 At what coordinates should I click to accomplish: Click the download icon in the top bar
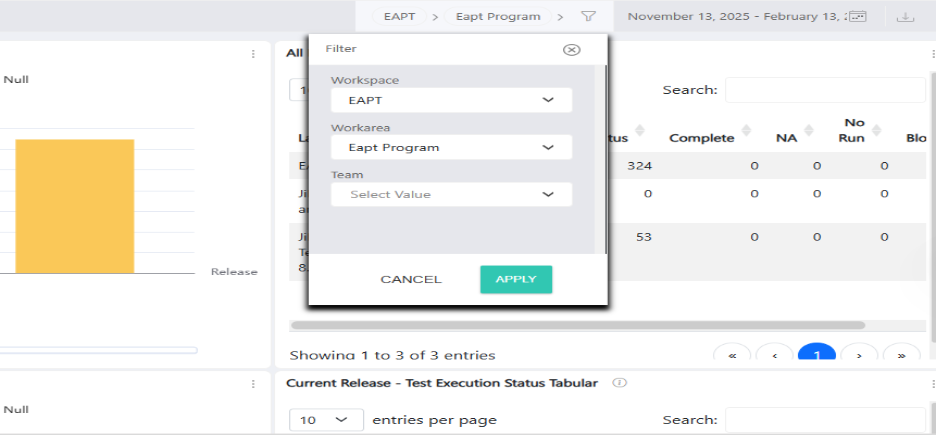click(x=906, y=17)
